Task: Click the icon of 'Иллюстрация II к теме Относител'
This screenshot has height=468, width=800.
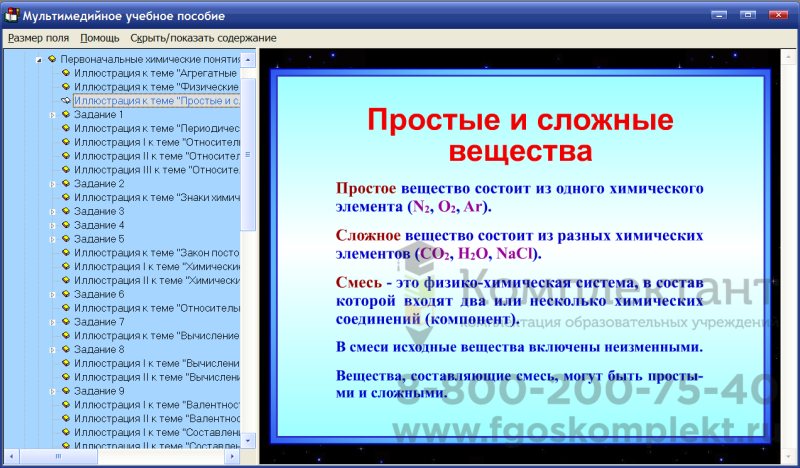Action: tap(66, 156)
